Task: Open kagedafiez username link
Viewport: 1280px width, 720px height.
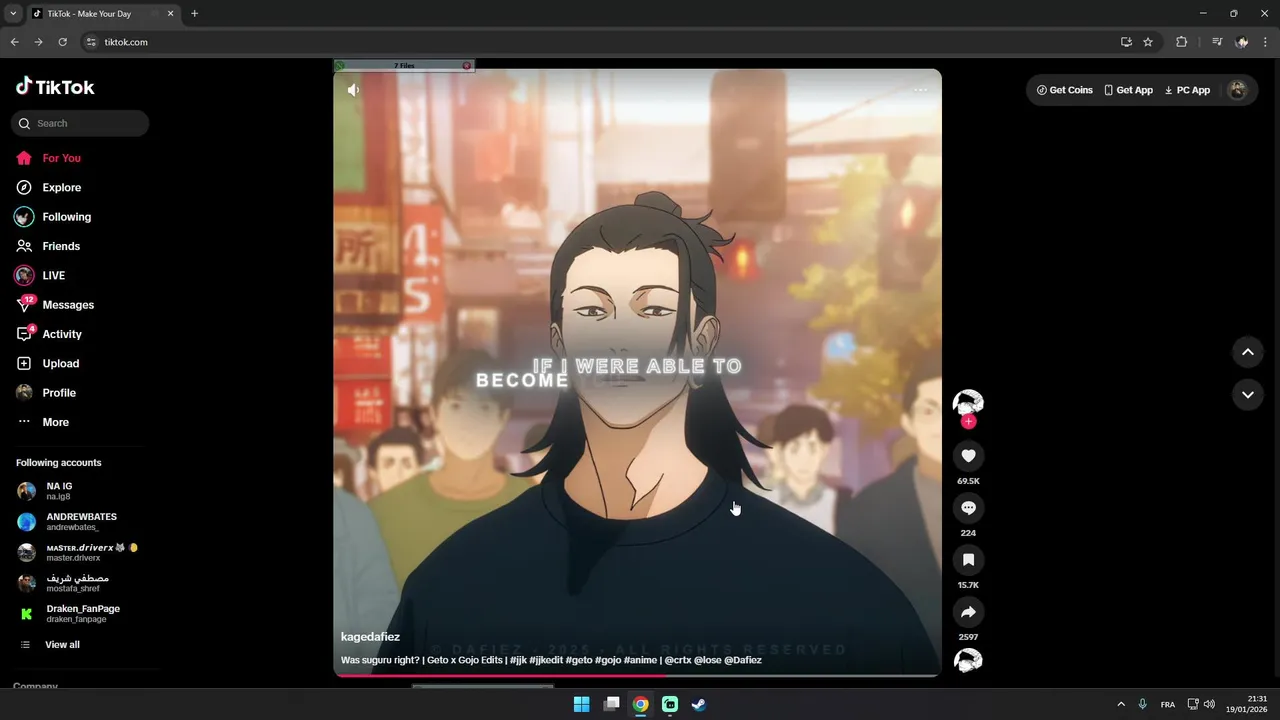Action: (x=370, y=637)
